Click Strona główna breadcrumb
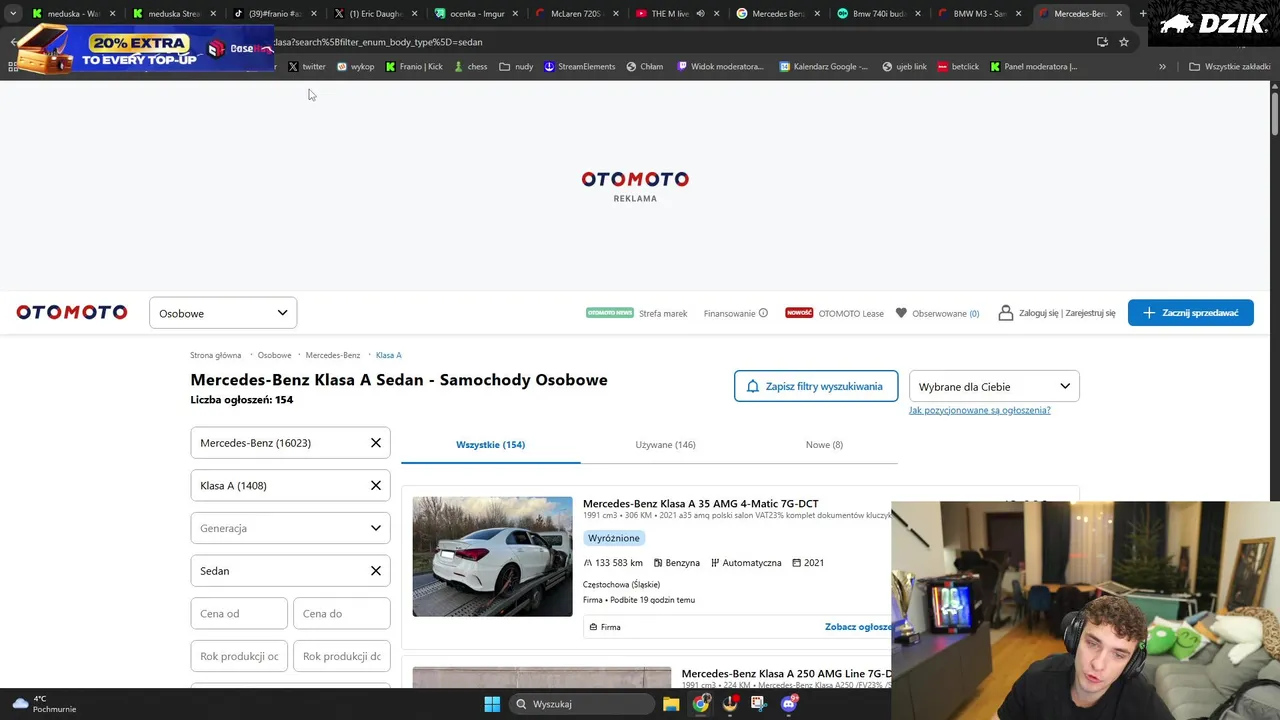This screenshot has width=1280, height=720. pos(216,355)
